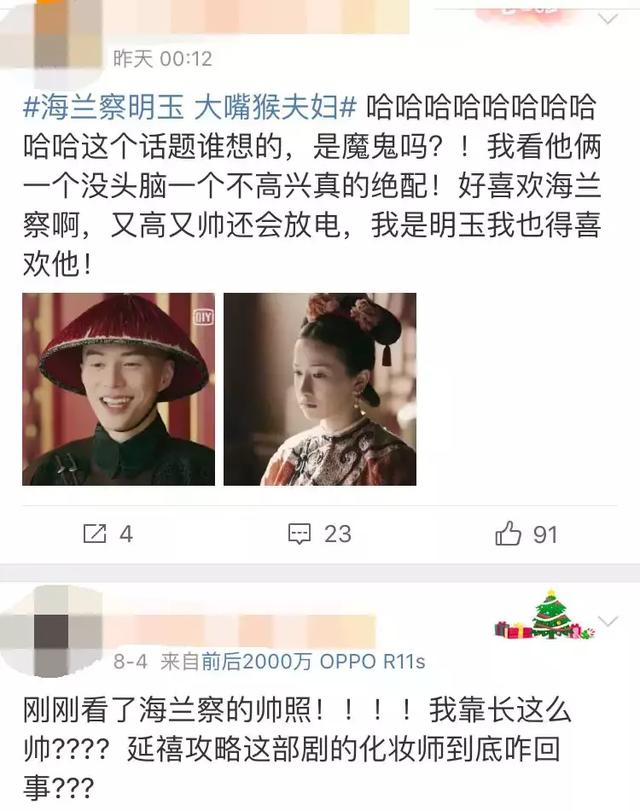
Task: Tap the repost count 4
Action: pyautogui.click(x=126, y=534)
